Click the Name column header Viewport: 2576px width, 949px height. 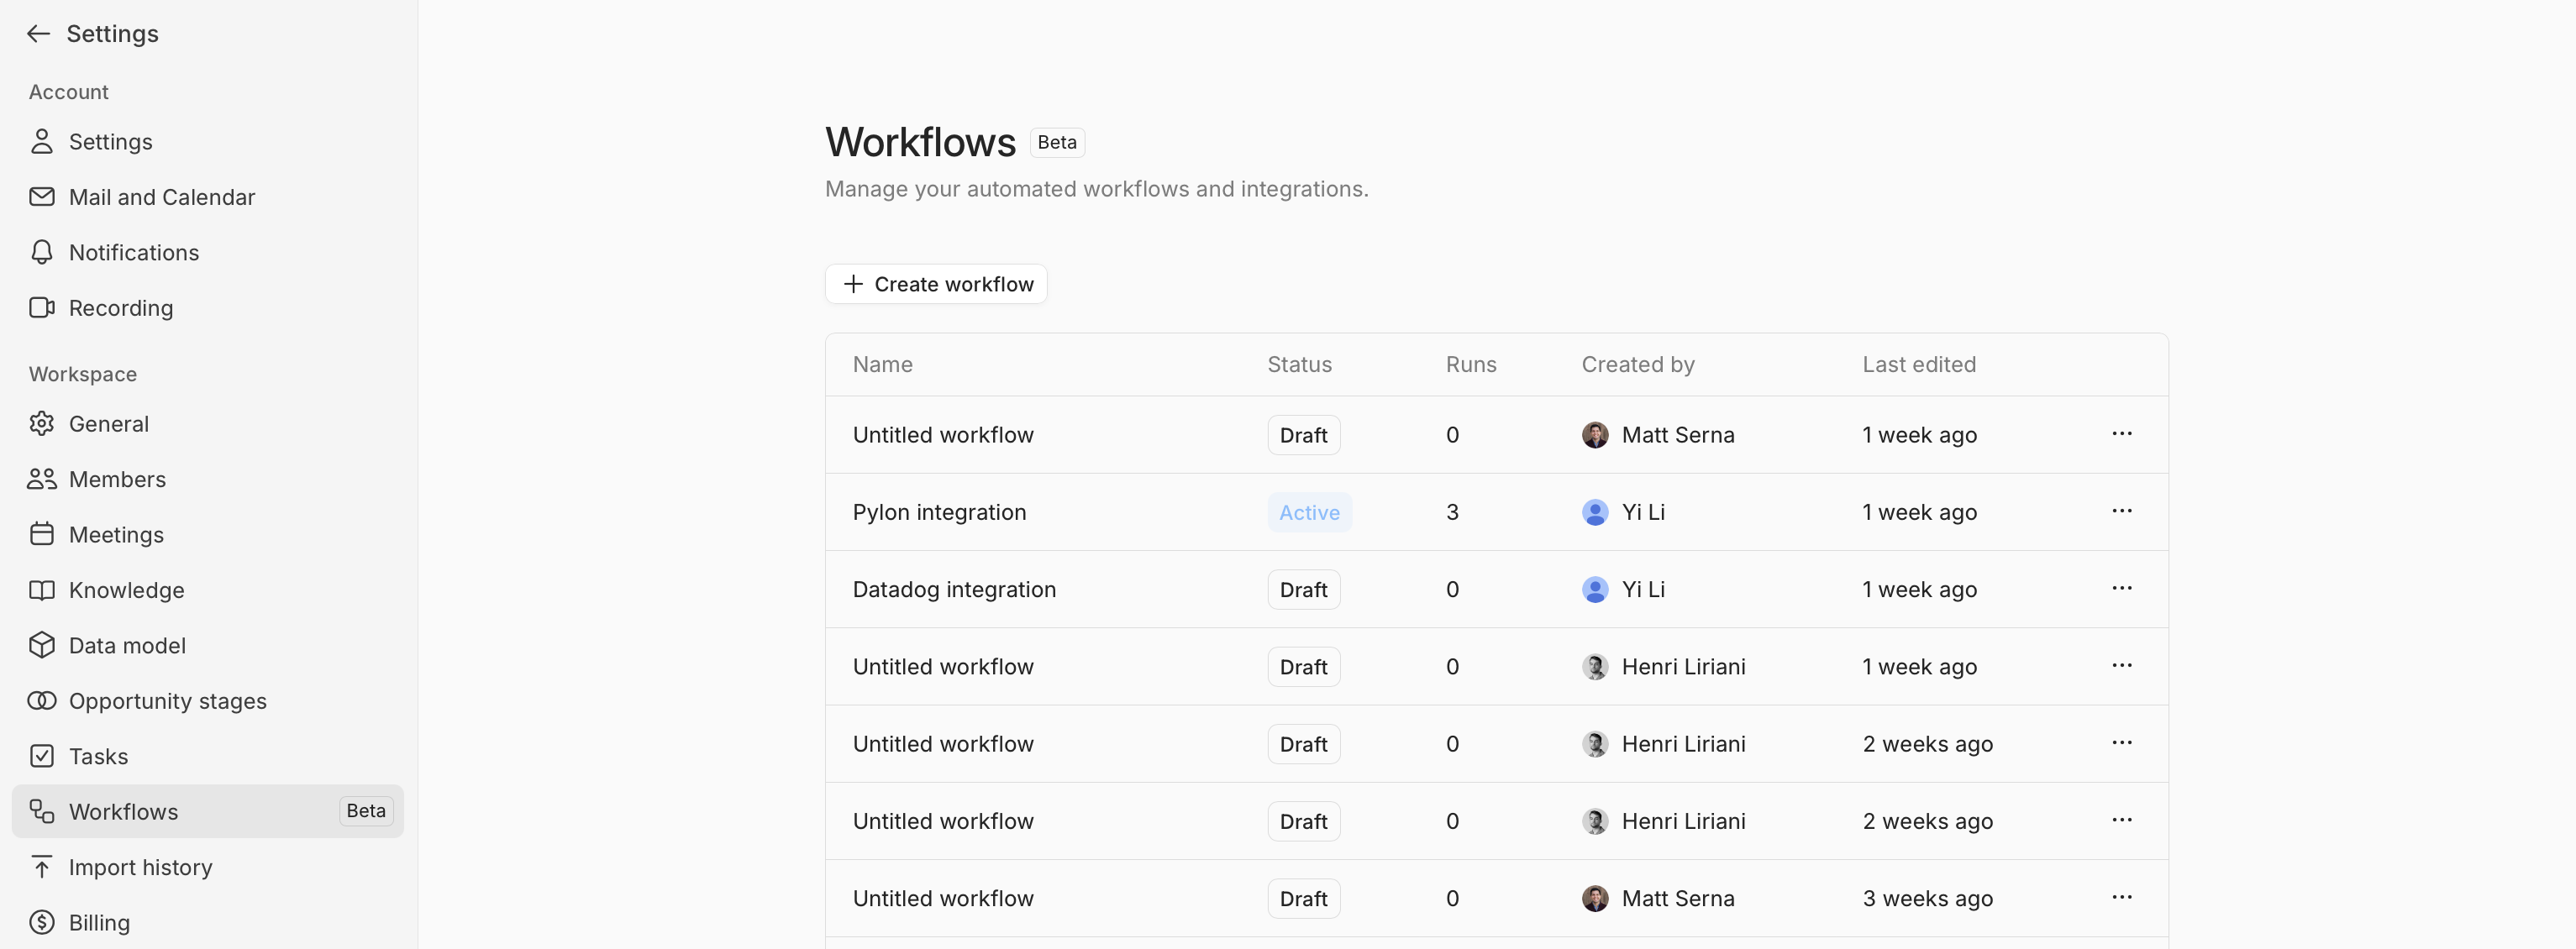[882, 364]
